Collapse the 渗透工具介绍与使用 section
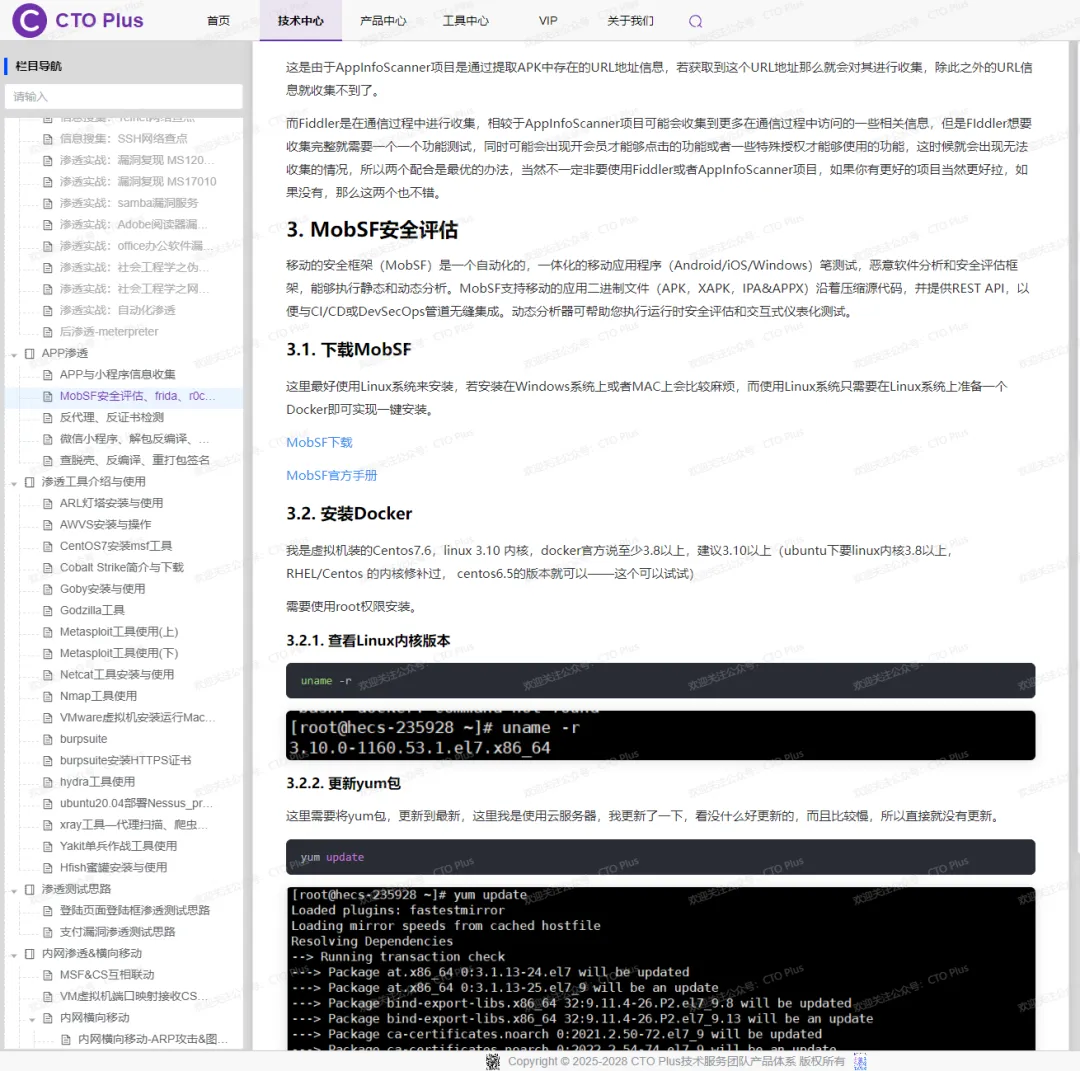Screen dimensions: 1080x1071 [x=14, y=483]
